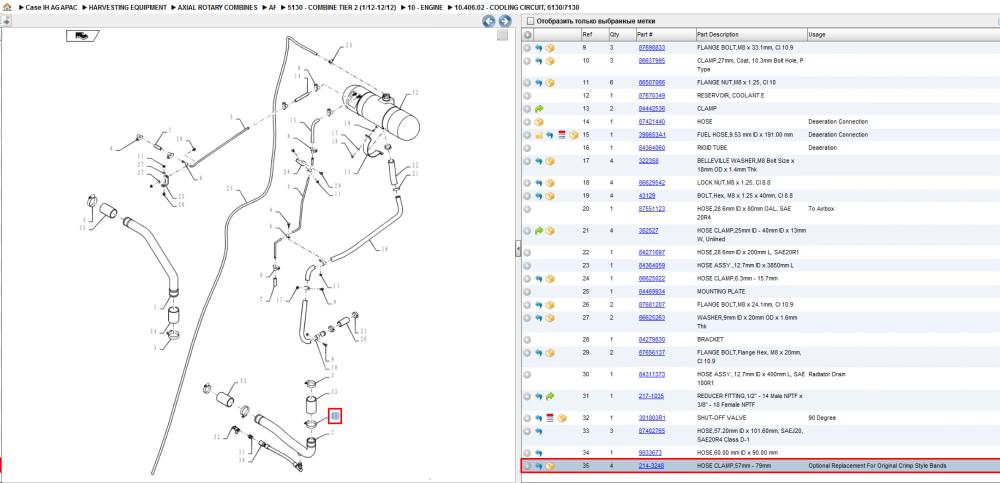Viewport: 1000px width, 483px height.
Task: Click blue arrow icon for Ref 19 bolt
Action: coord(538,195)
